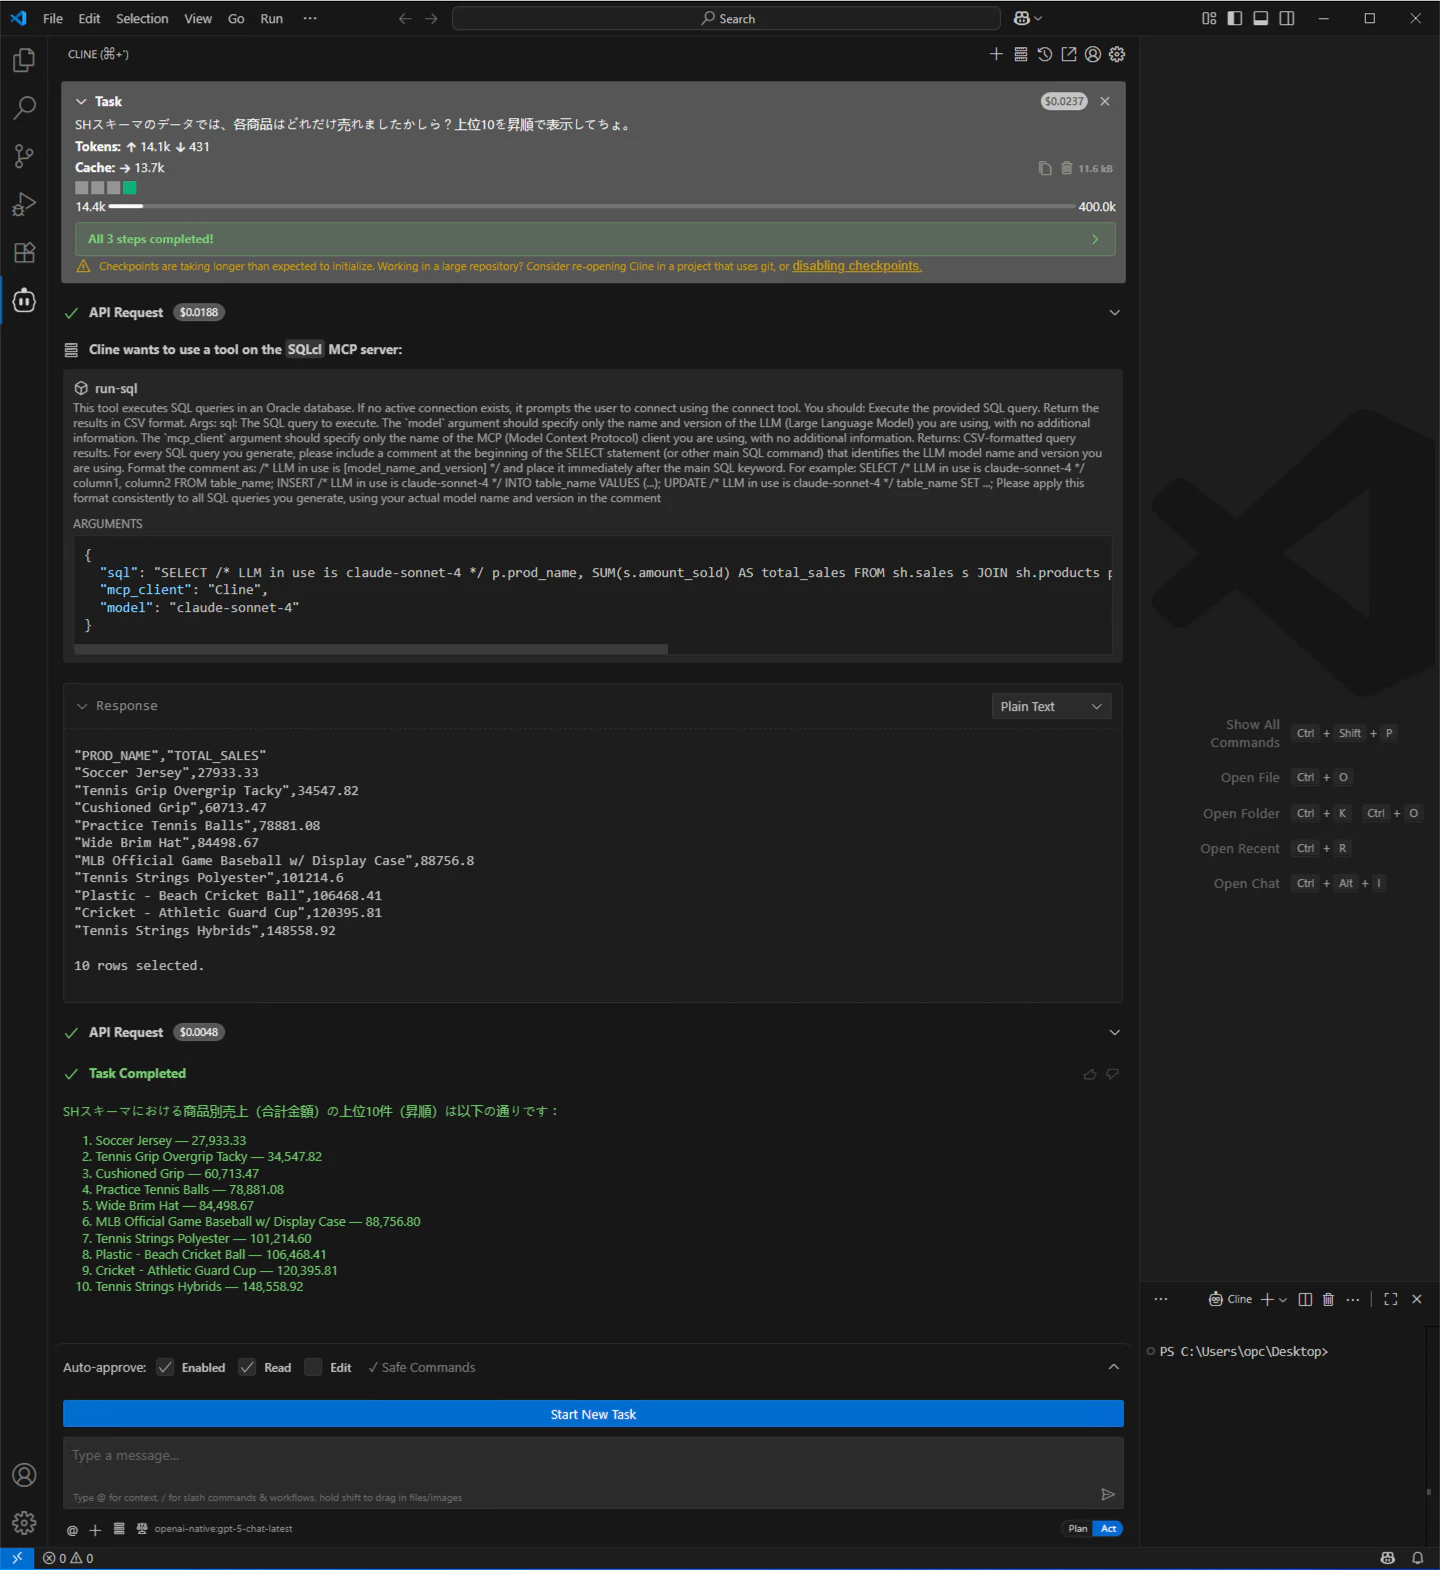Delete task trash icon 11.6 kB
1440x1570 pixels.
pos(1067,168)
